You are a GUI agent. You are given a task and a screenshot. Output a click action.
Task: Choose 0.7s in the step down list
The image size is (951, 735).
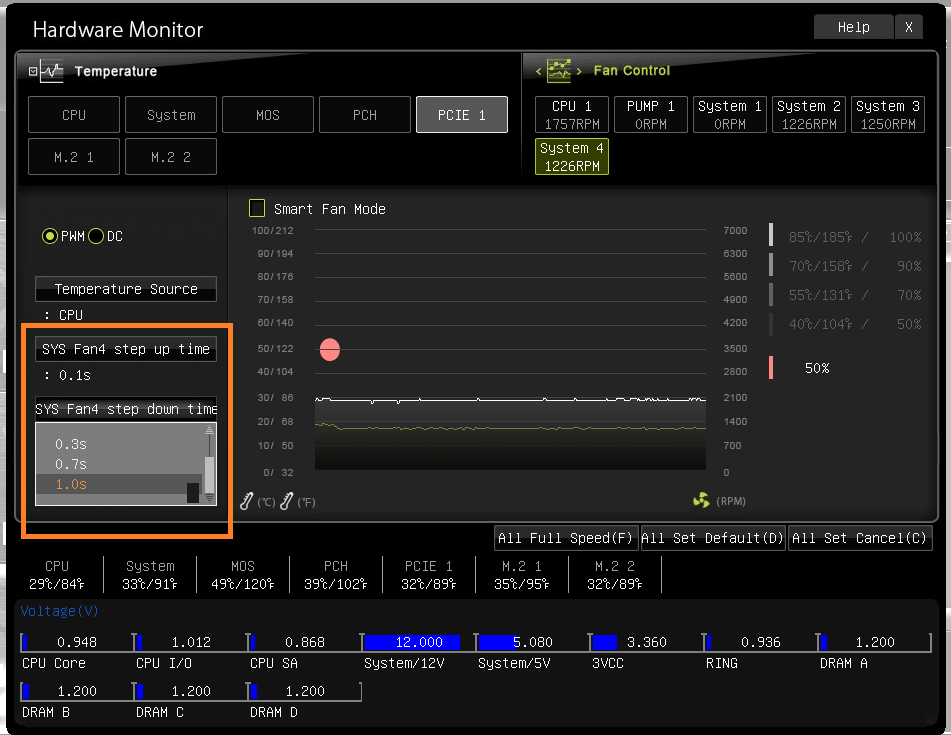coord(71,464)
